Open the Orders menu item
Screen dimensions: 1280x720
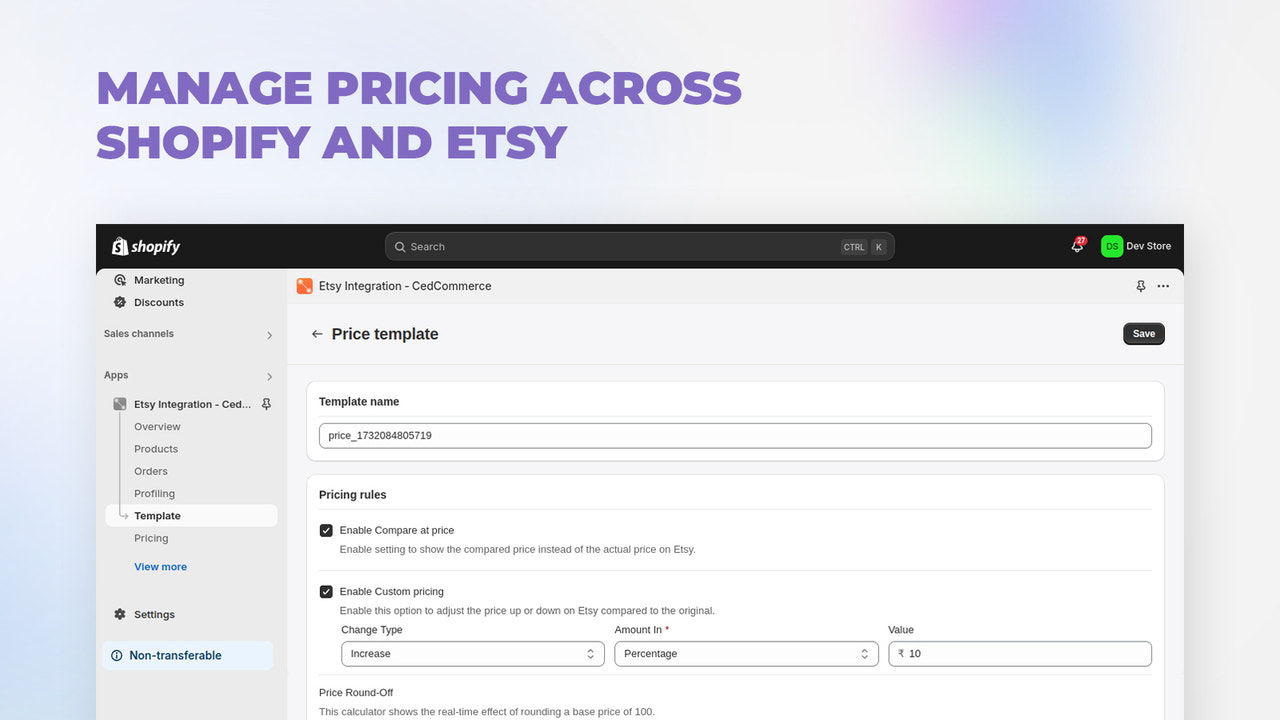pos(151,471)
